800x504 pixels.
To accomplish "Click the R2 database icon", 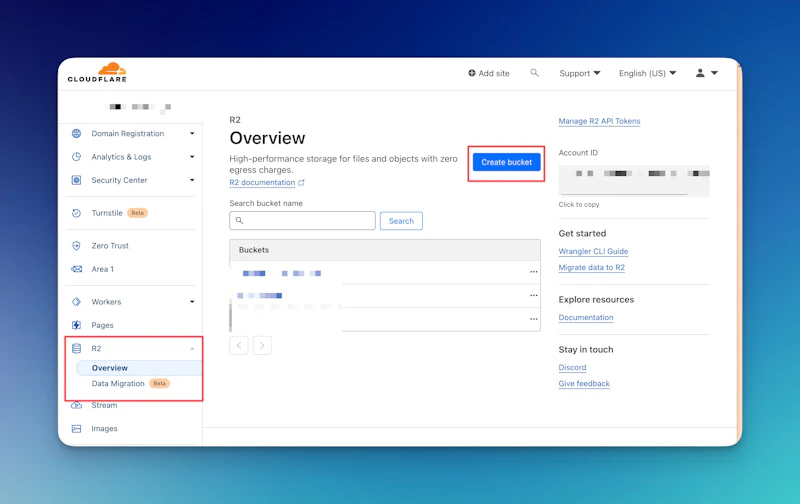I will [77, 348].
